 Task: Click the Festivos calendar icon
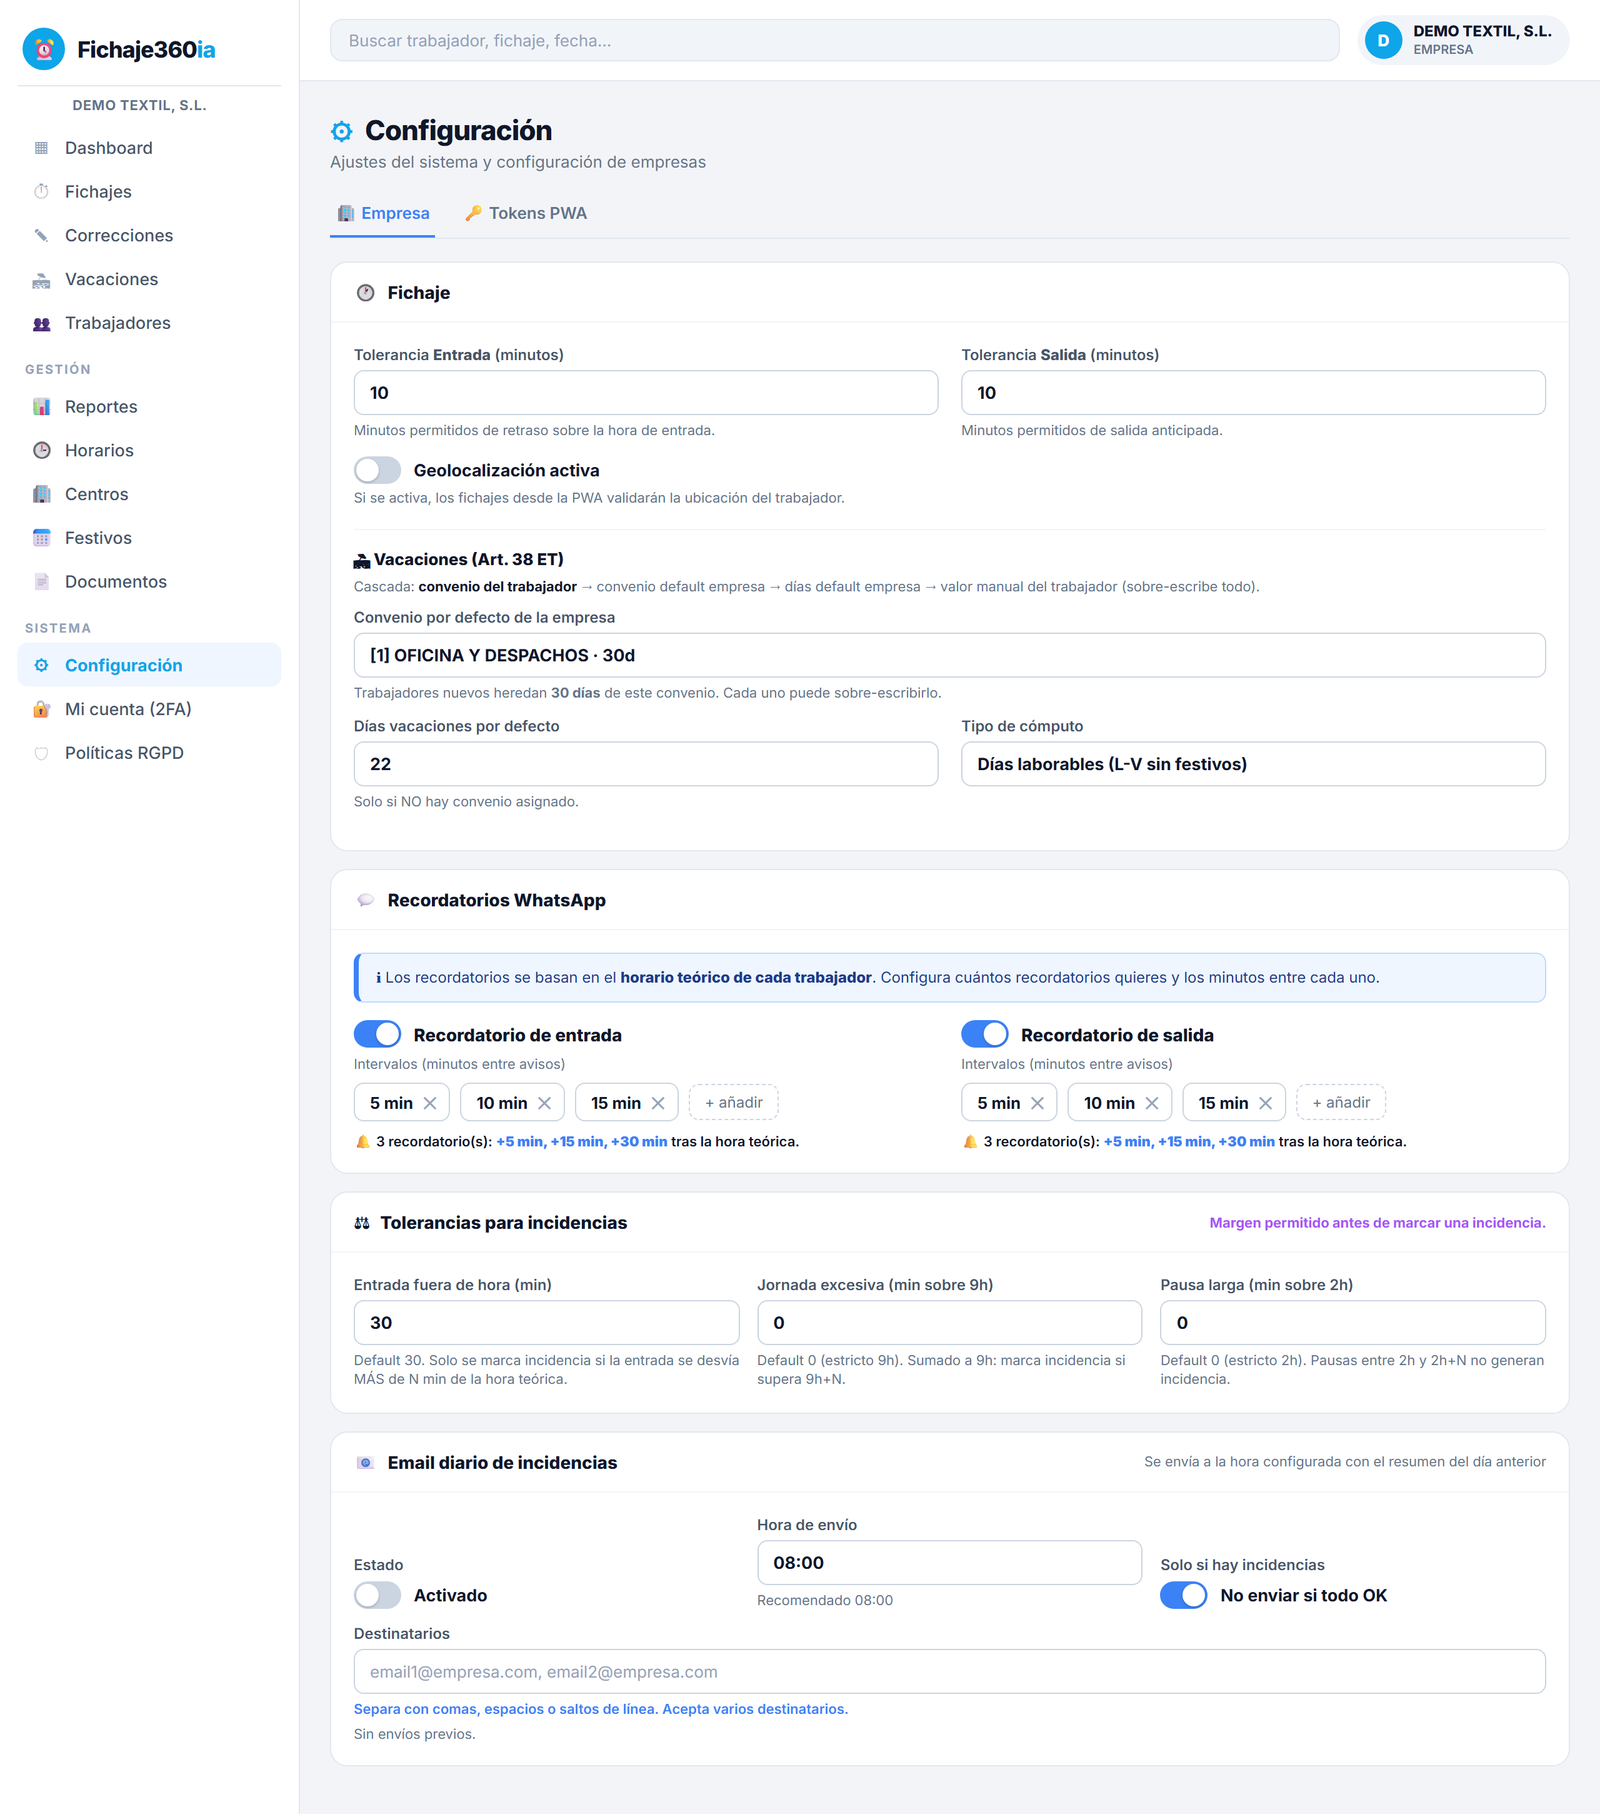click(x=41, y=538)
